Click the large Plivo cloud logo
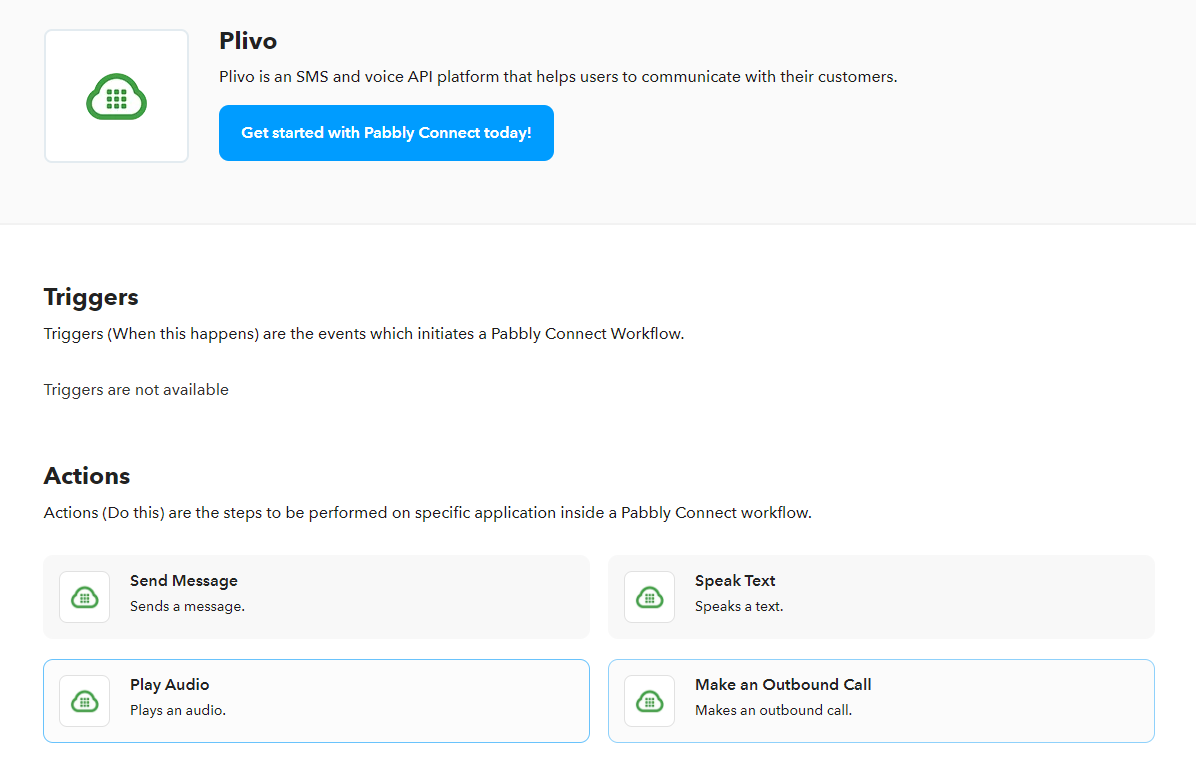1196x780 pixels. point(117,97)
